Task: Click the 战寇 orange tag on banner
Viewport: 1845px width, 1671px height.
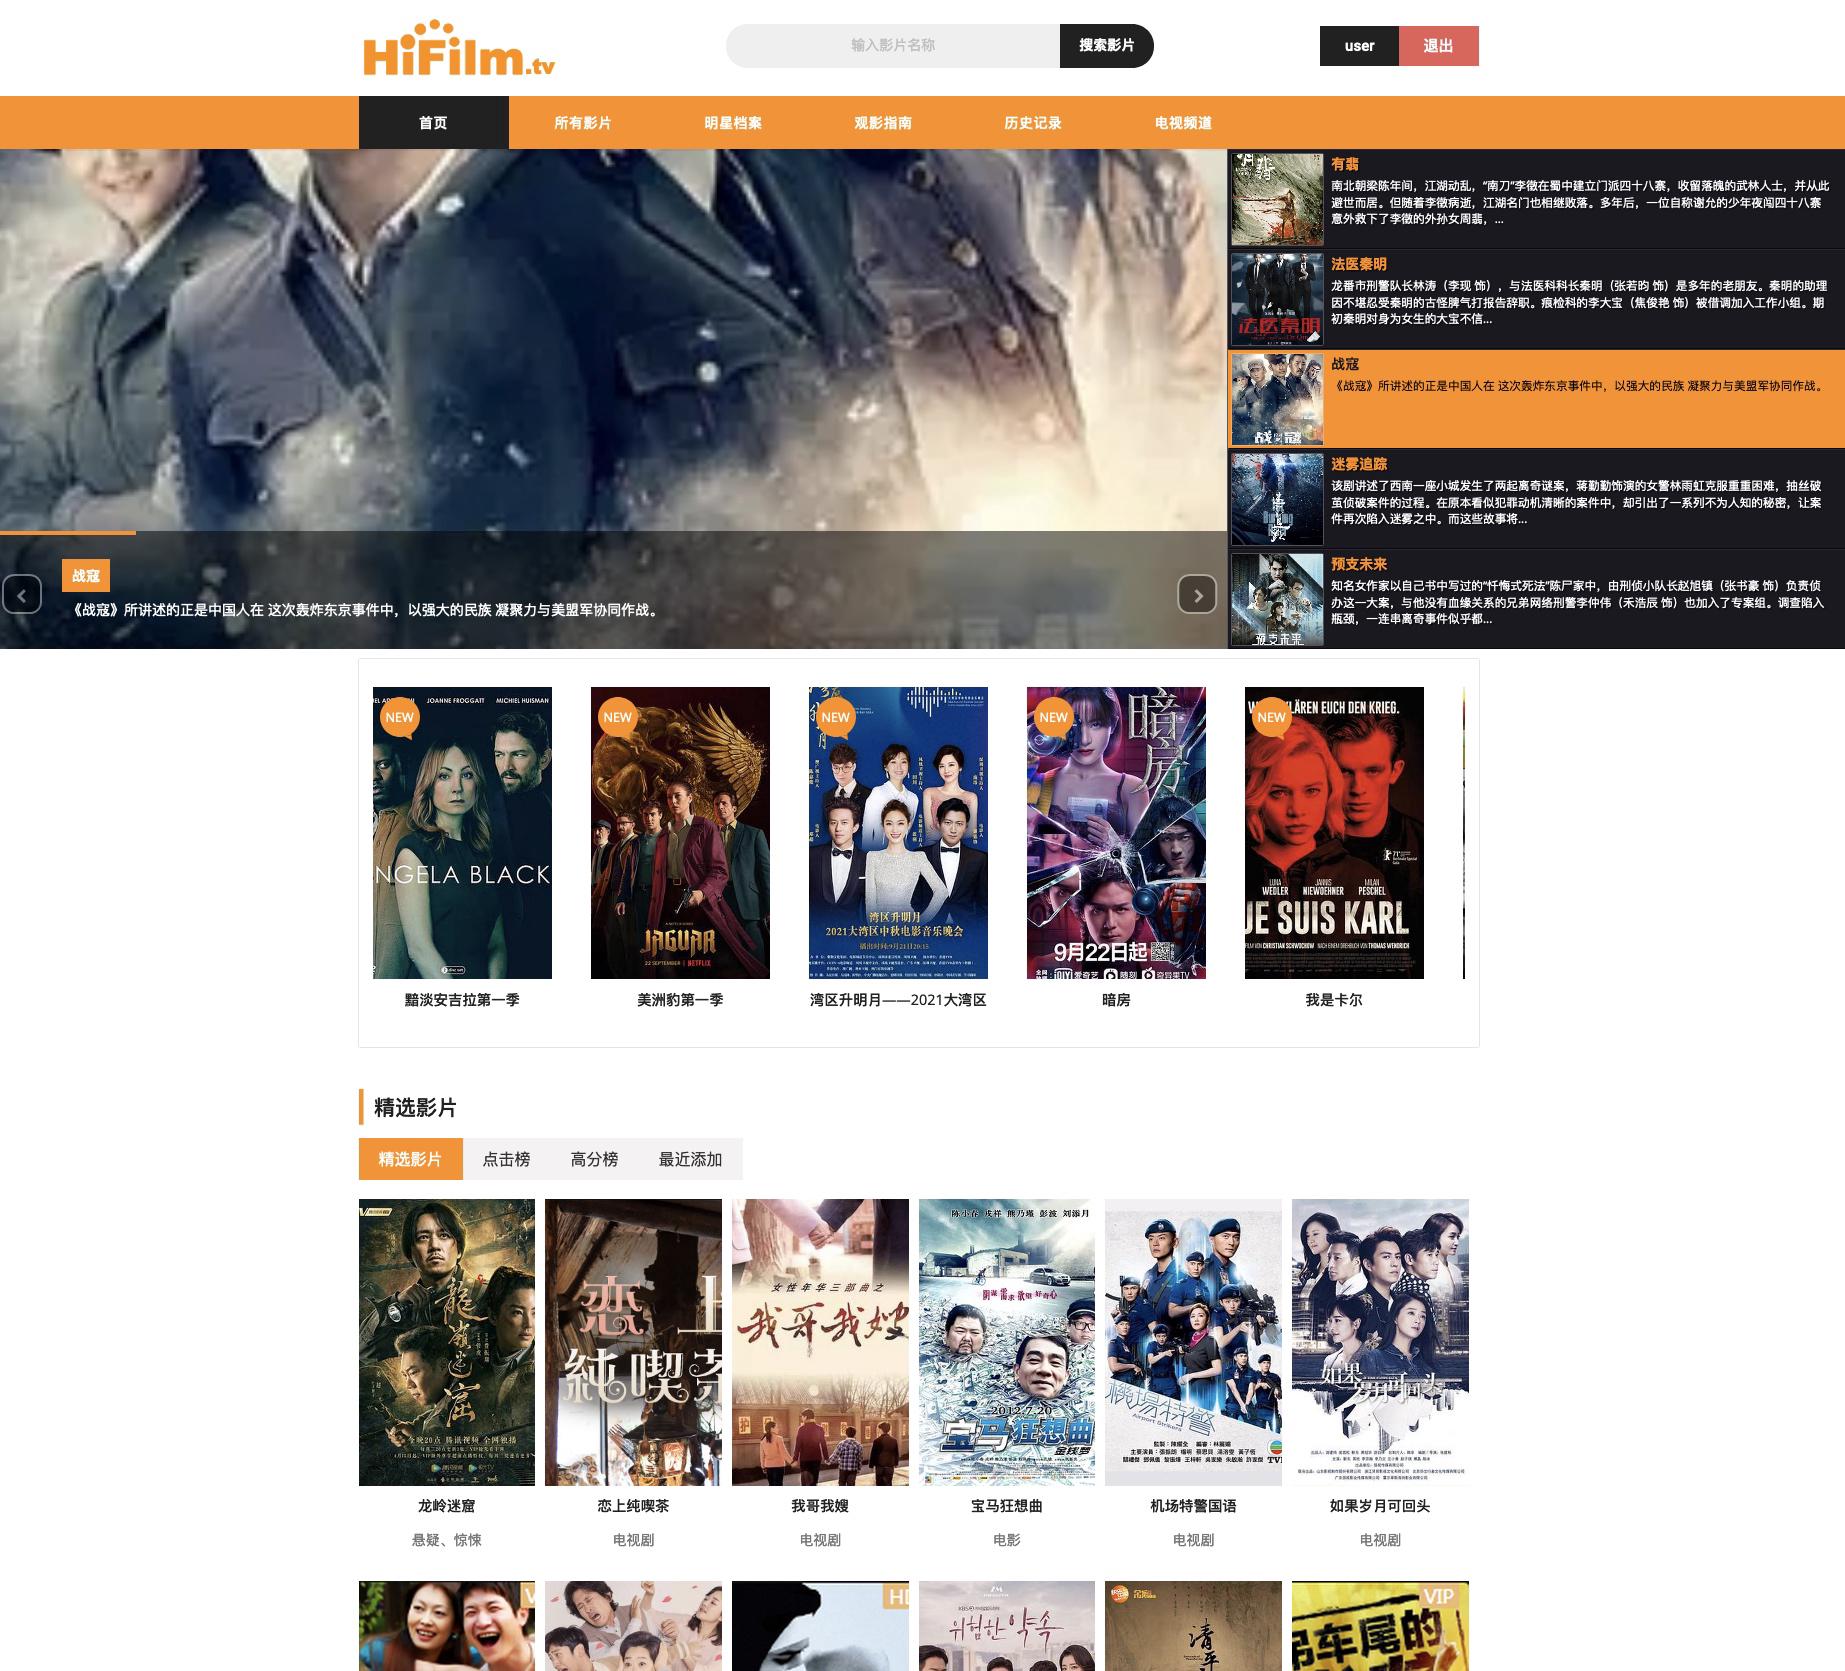Action: pyautogui.click(x=86, y=576)
